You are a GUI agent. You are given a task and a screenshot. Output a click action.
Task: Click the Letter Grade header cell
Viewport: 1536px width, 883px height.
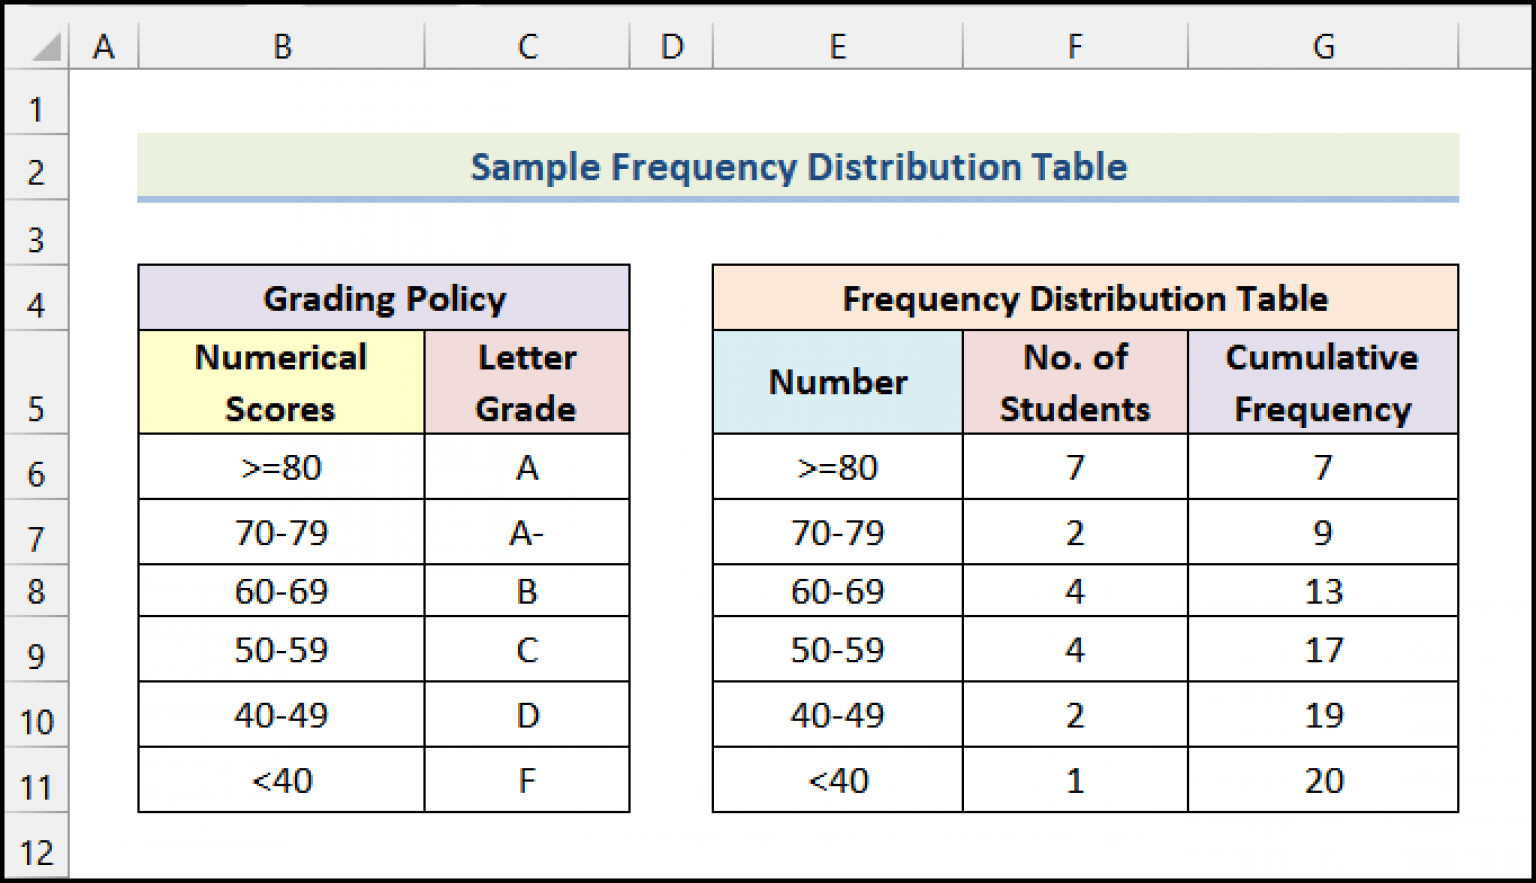coord(527,382)
